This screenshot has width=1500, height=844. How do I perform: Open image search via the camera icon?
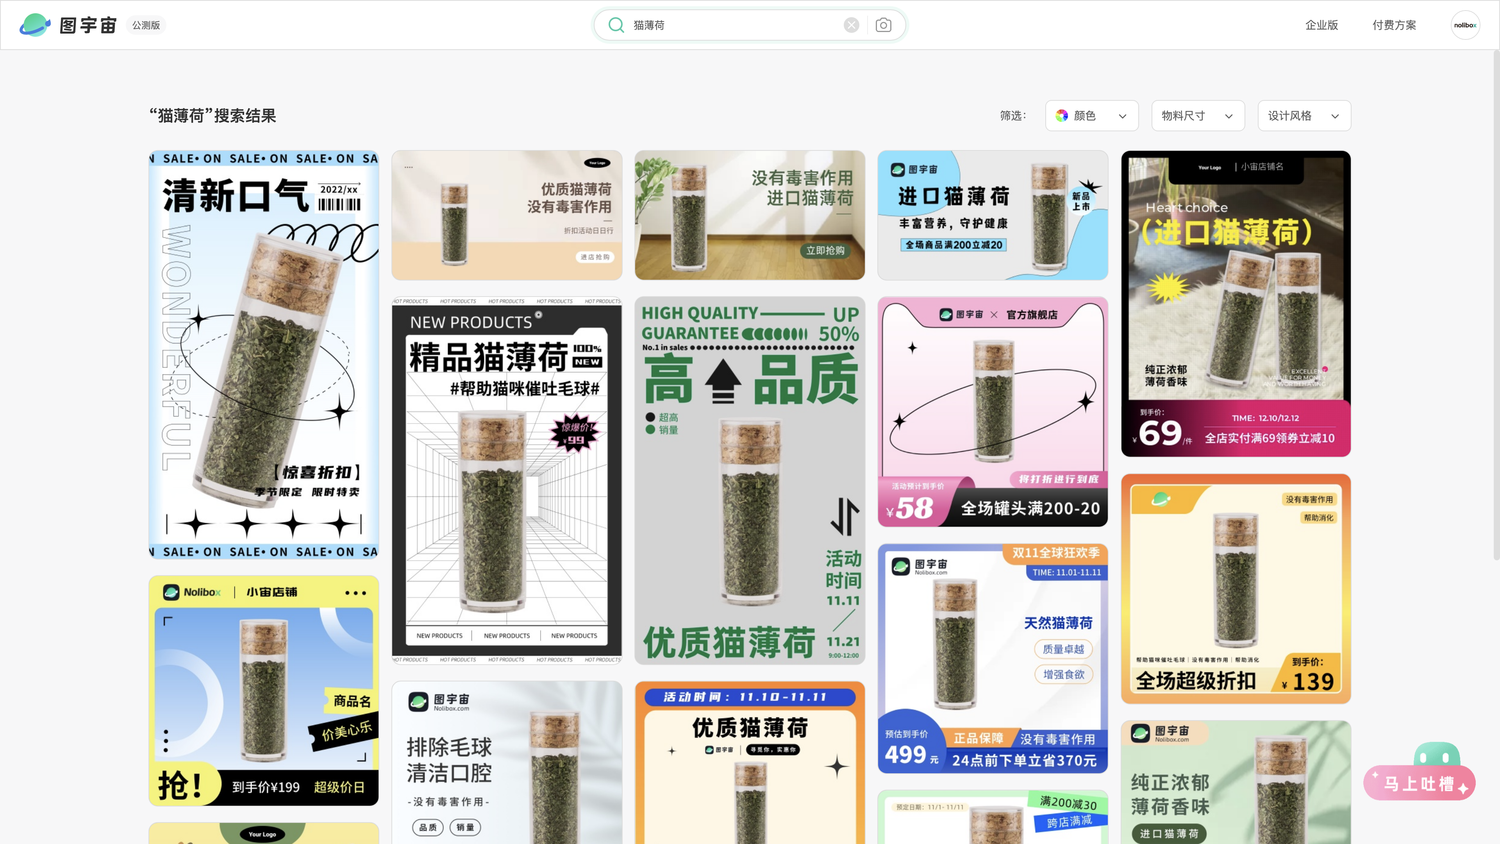[x=883, y=25]
